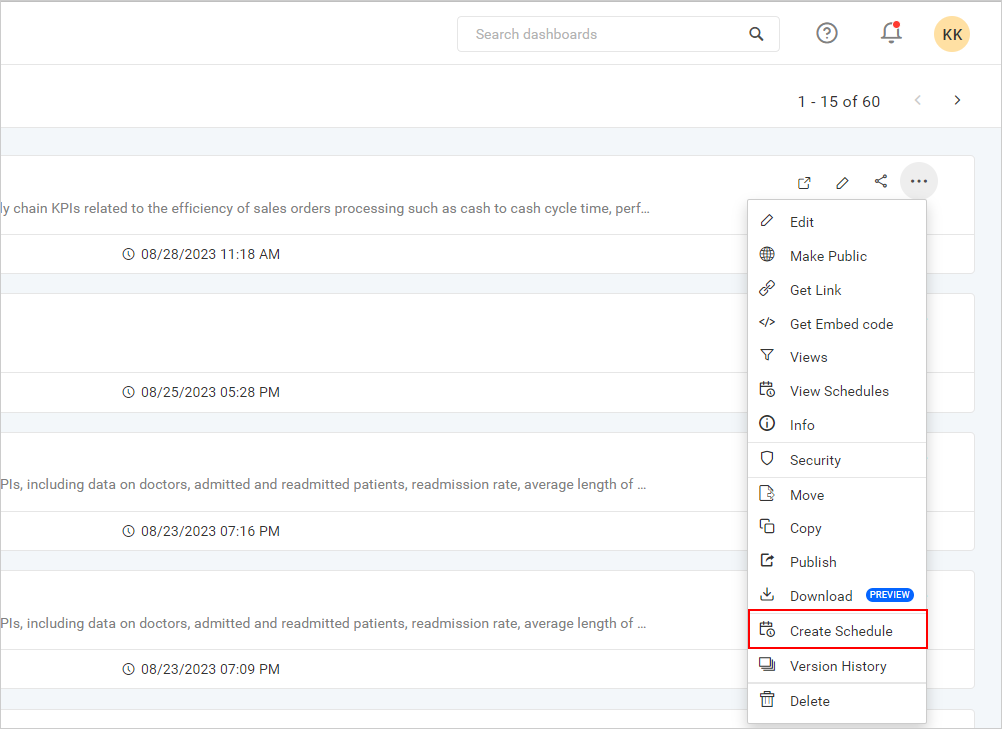This screenshot has width=1002, height=729.
Task: Select Get Embed code option
Action: pos(840,323)
